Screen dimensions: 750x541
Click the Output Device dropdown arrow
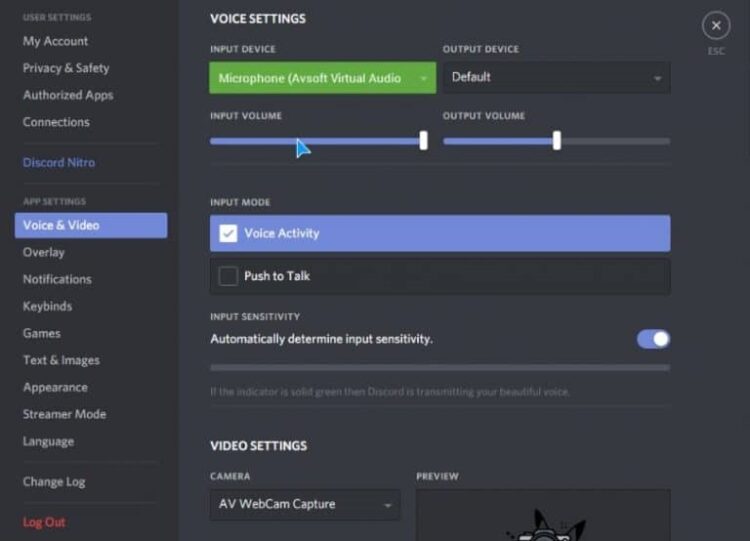point(658,78)
